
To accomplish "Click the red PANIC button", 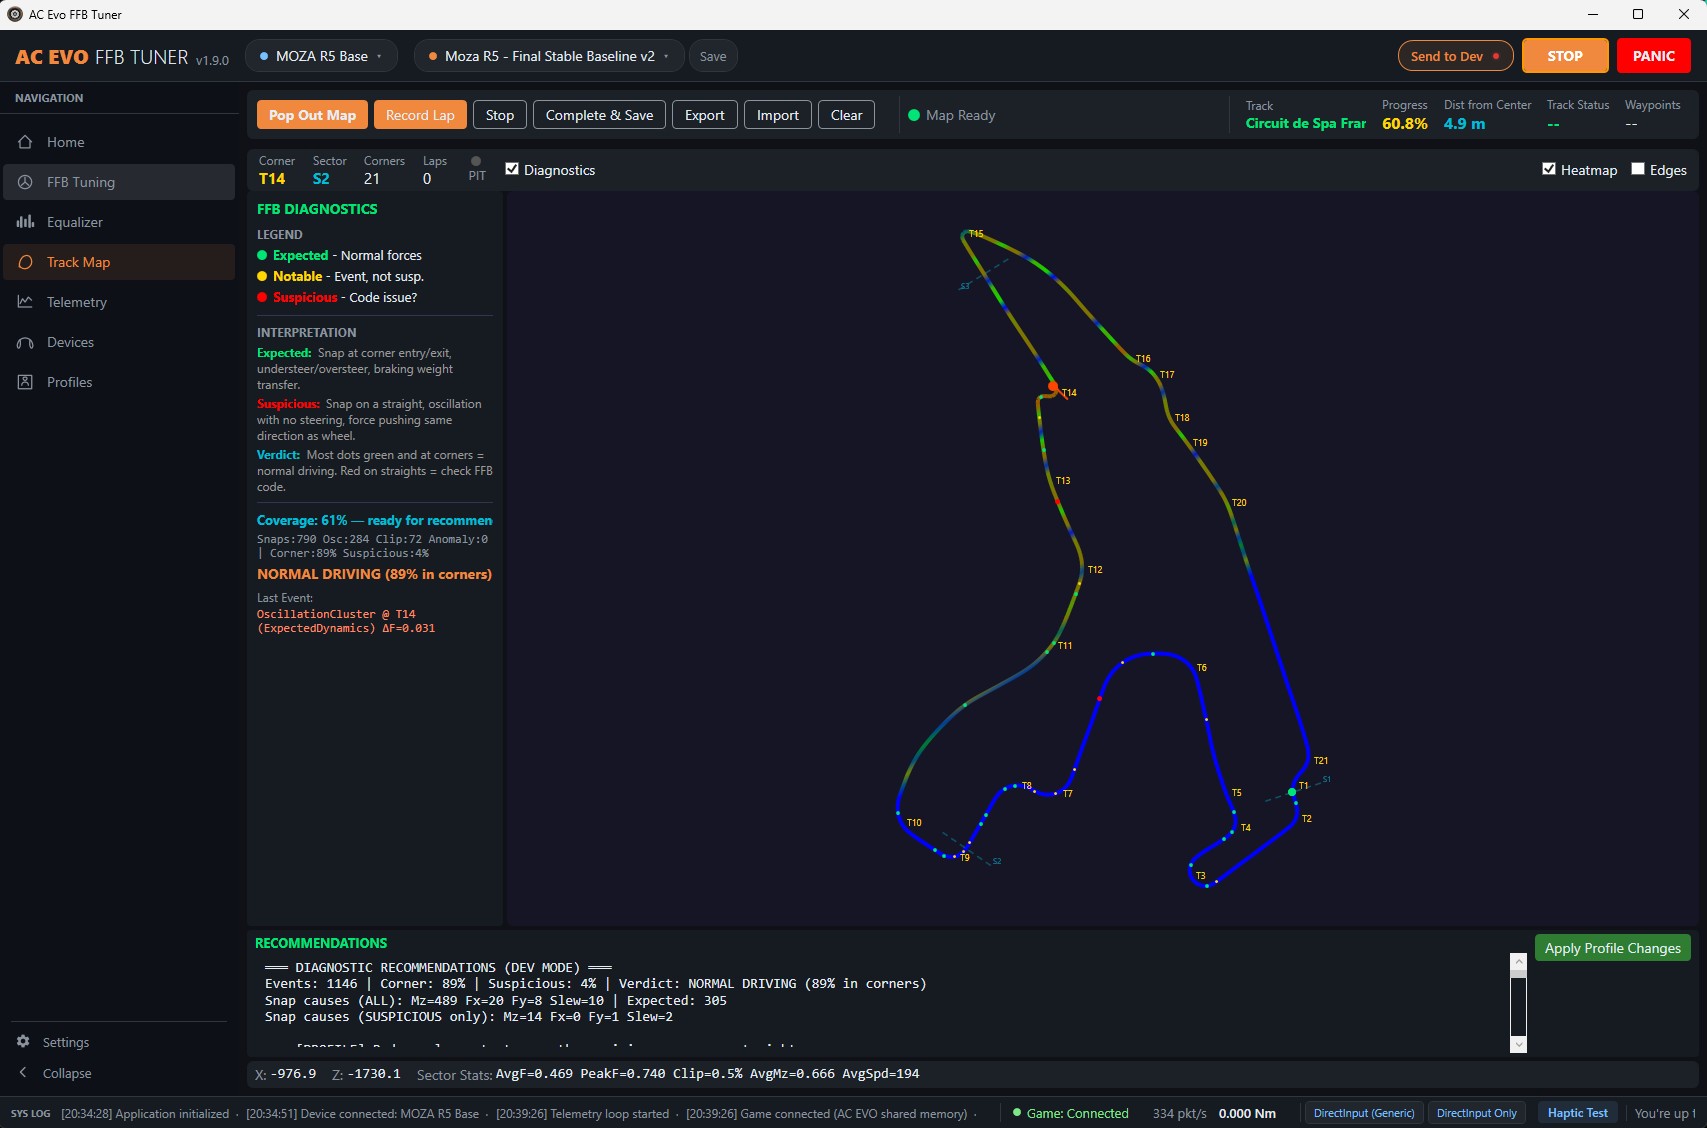I will (x=1654, y=56).
